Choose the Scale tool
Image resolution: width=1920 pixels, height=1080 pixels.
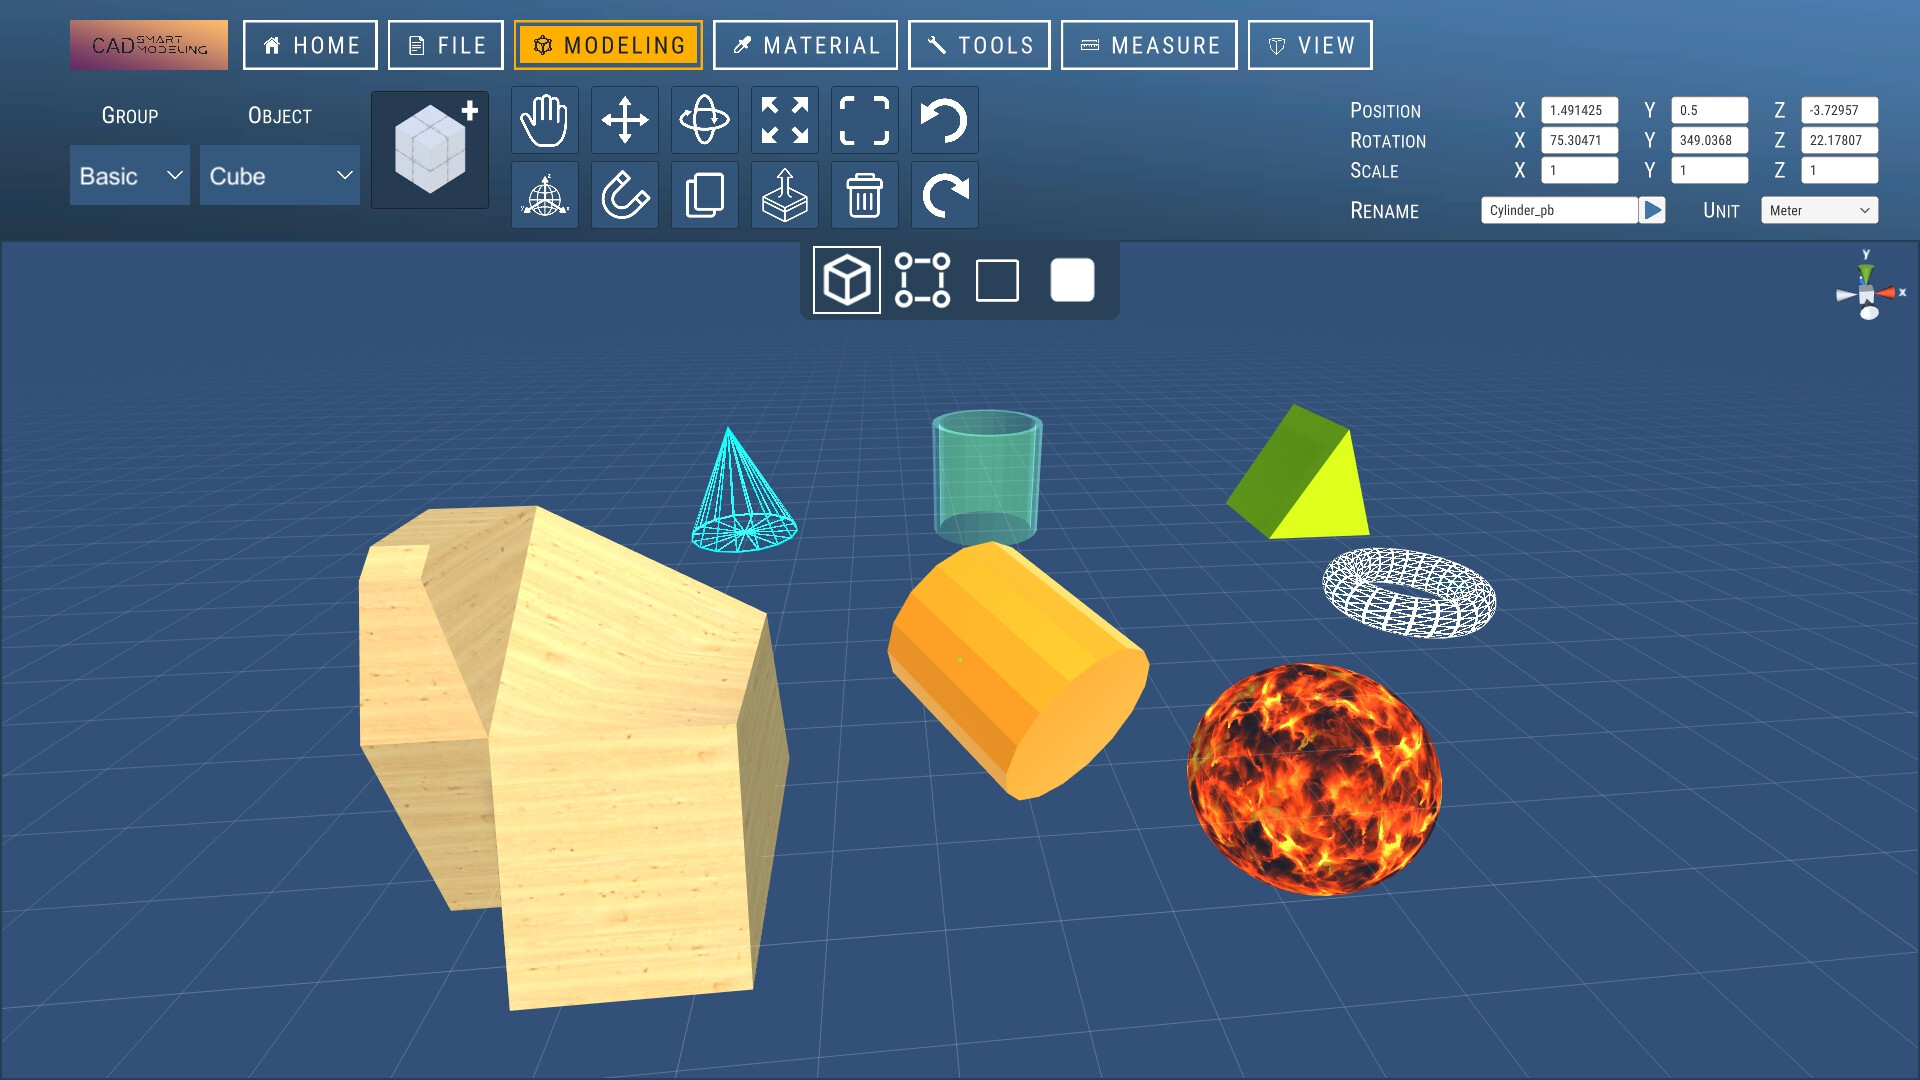tap(784, 119)
